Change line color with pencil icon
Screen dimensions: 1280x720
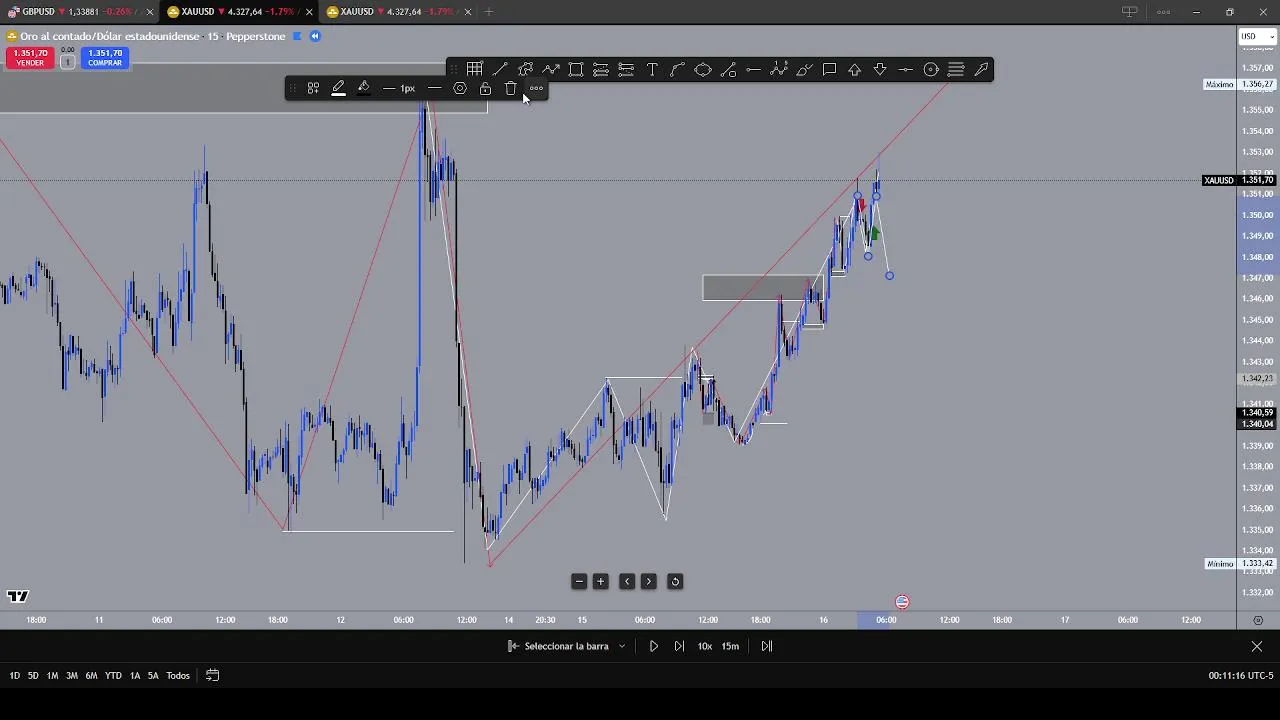coord(338,88)
